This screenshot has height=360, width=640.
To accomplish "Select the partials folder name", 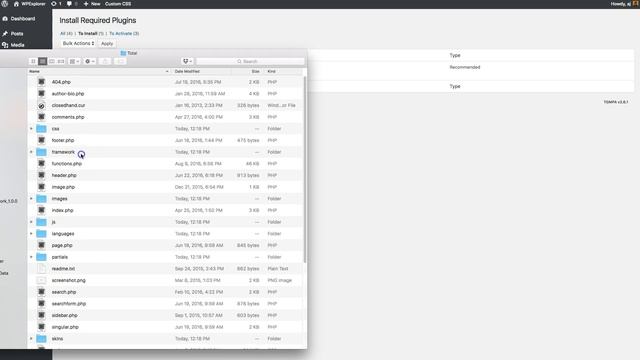I will (x=60, y=257).
